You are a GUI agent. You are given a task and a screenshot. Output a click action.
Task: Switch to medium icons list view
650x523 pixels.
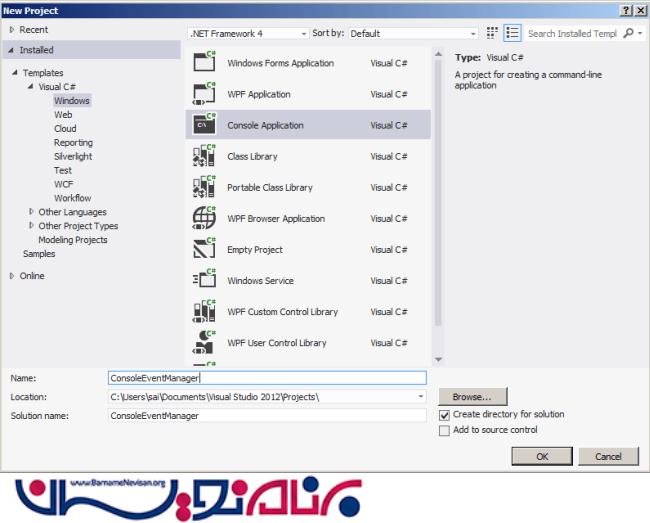click(x=512, y=33)
